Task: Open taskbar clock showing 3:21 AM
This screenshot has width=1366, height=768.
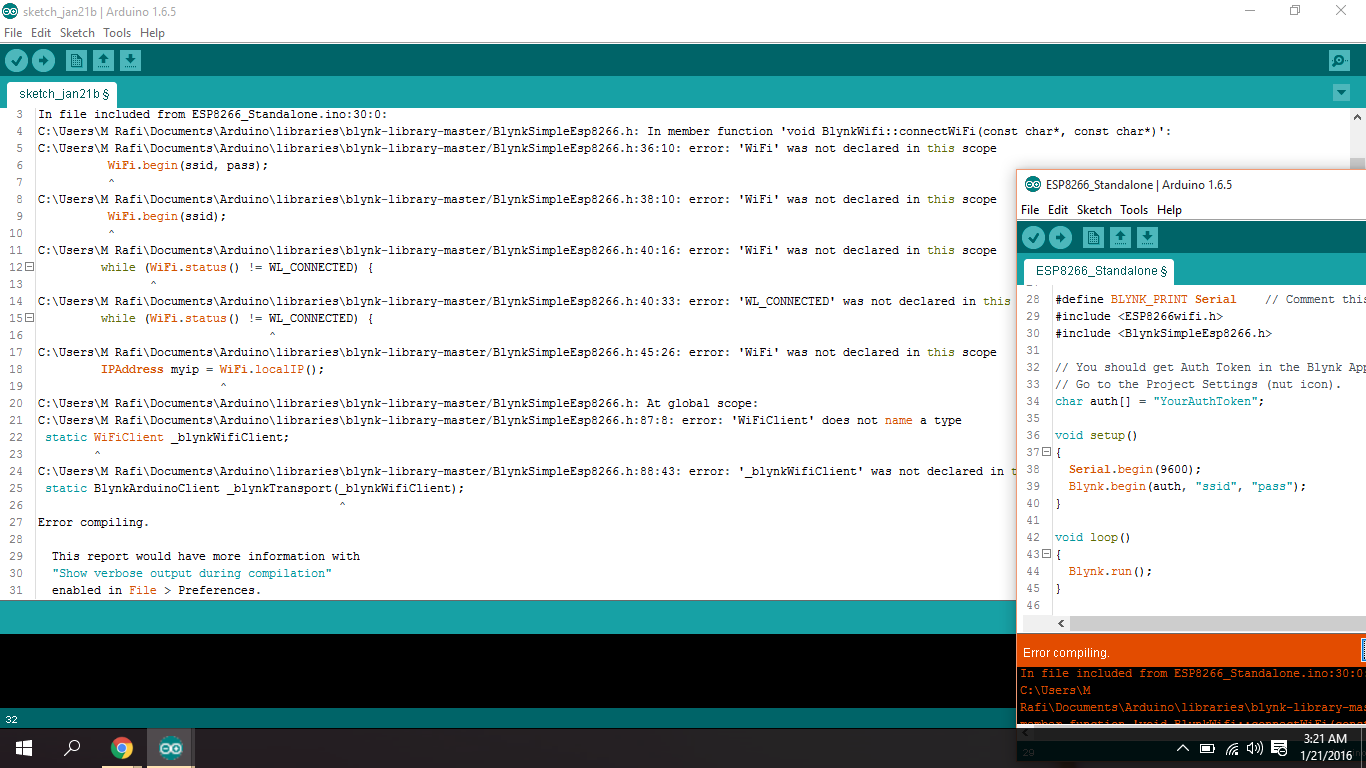Action: pos(1325,748)
